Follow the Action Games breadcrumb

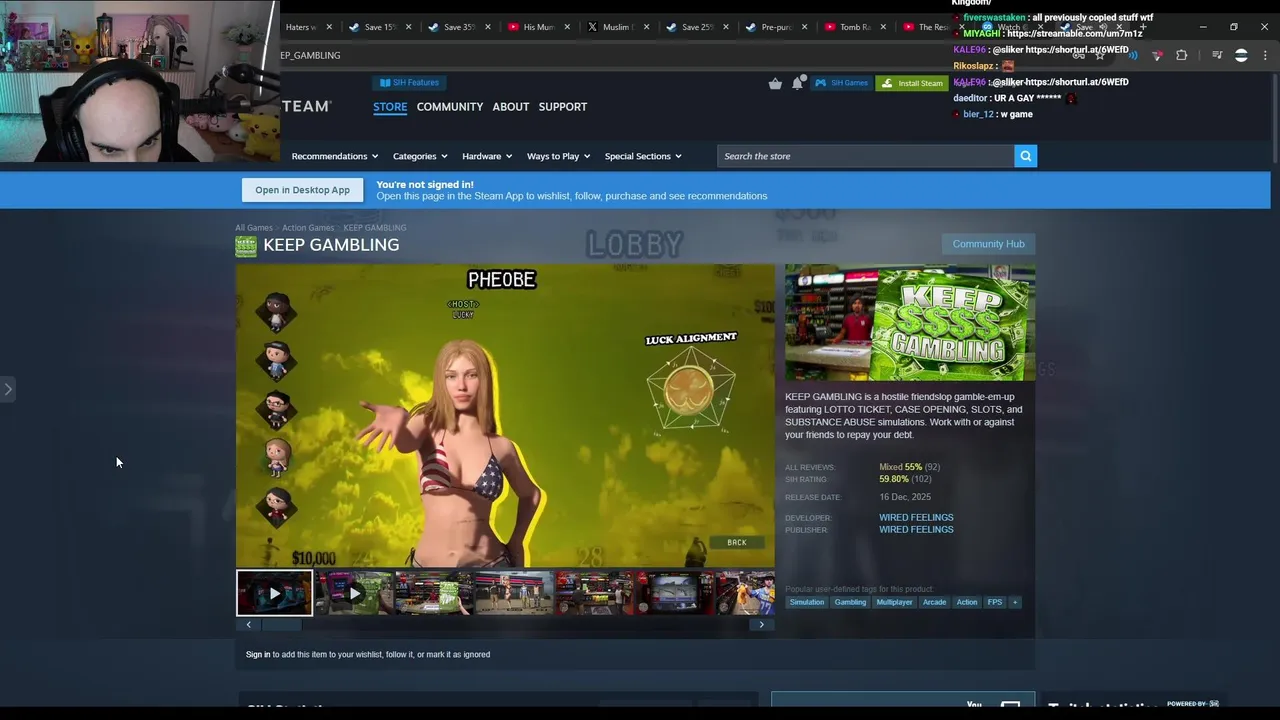pyautogui.click(x=308, y=228)
